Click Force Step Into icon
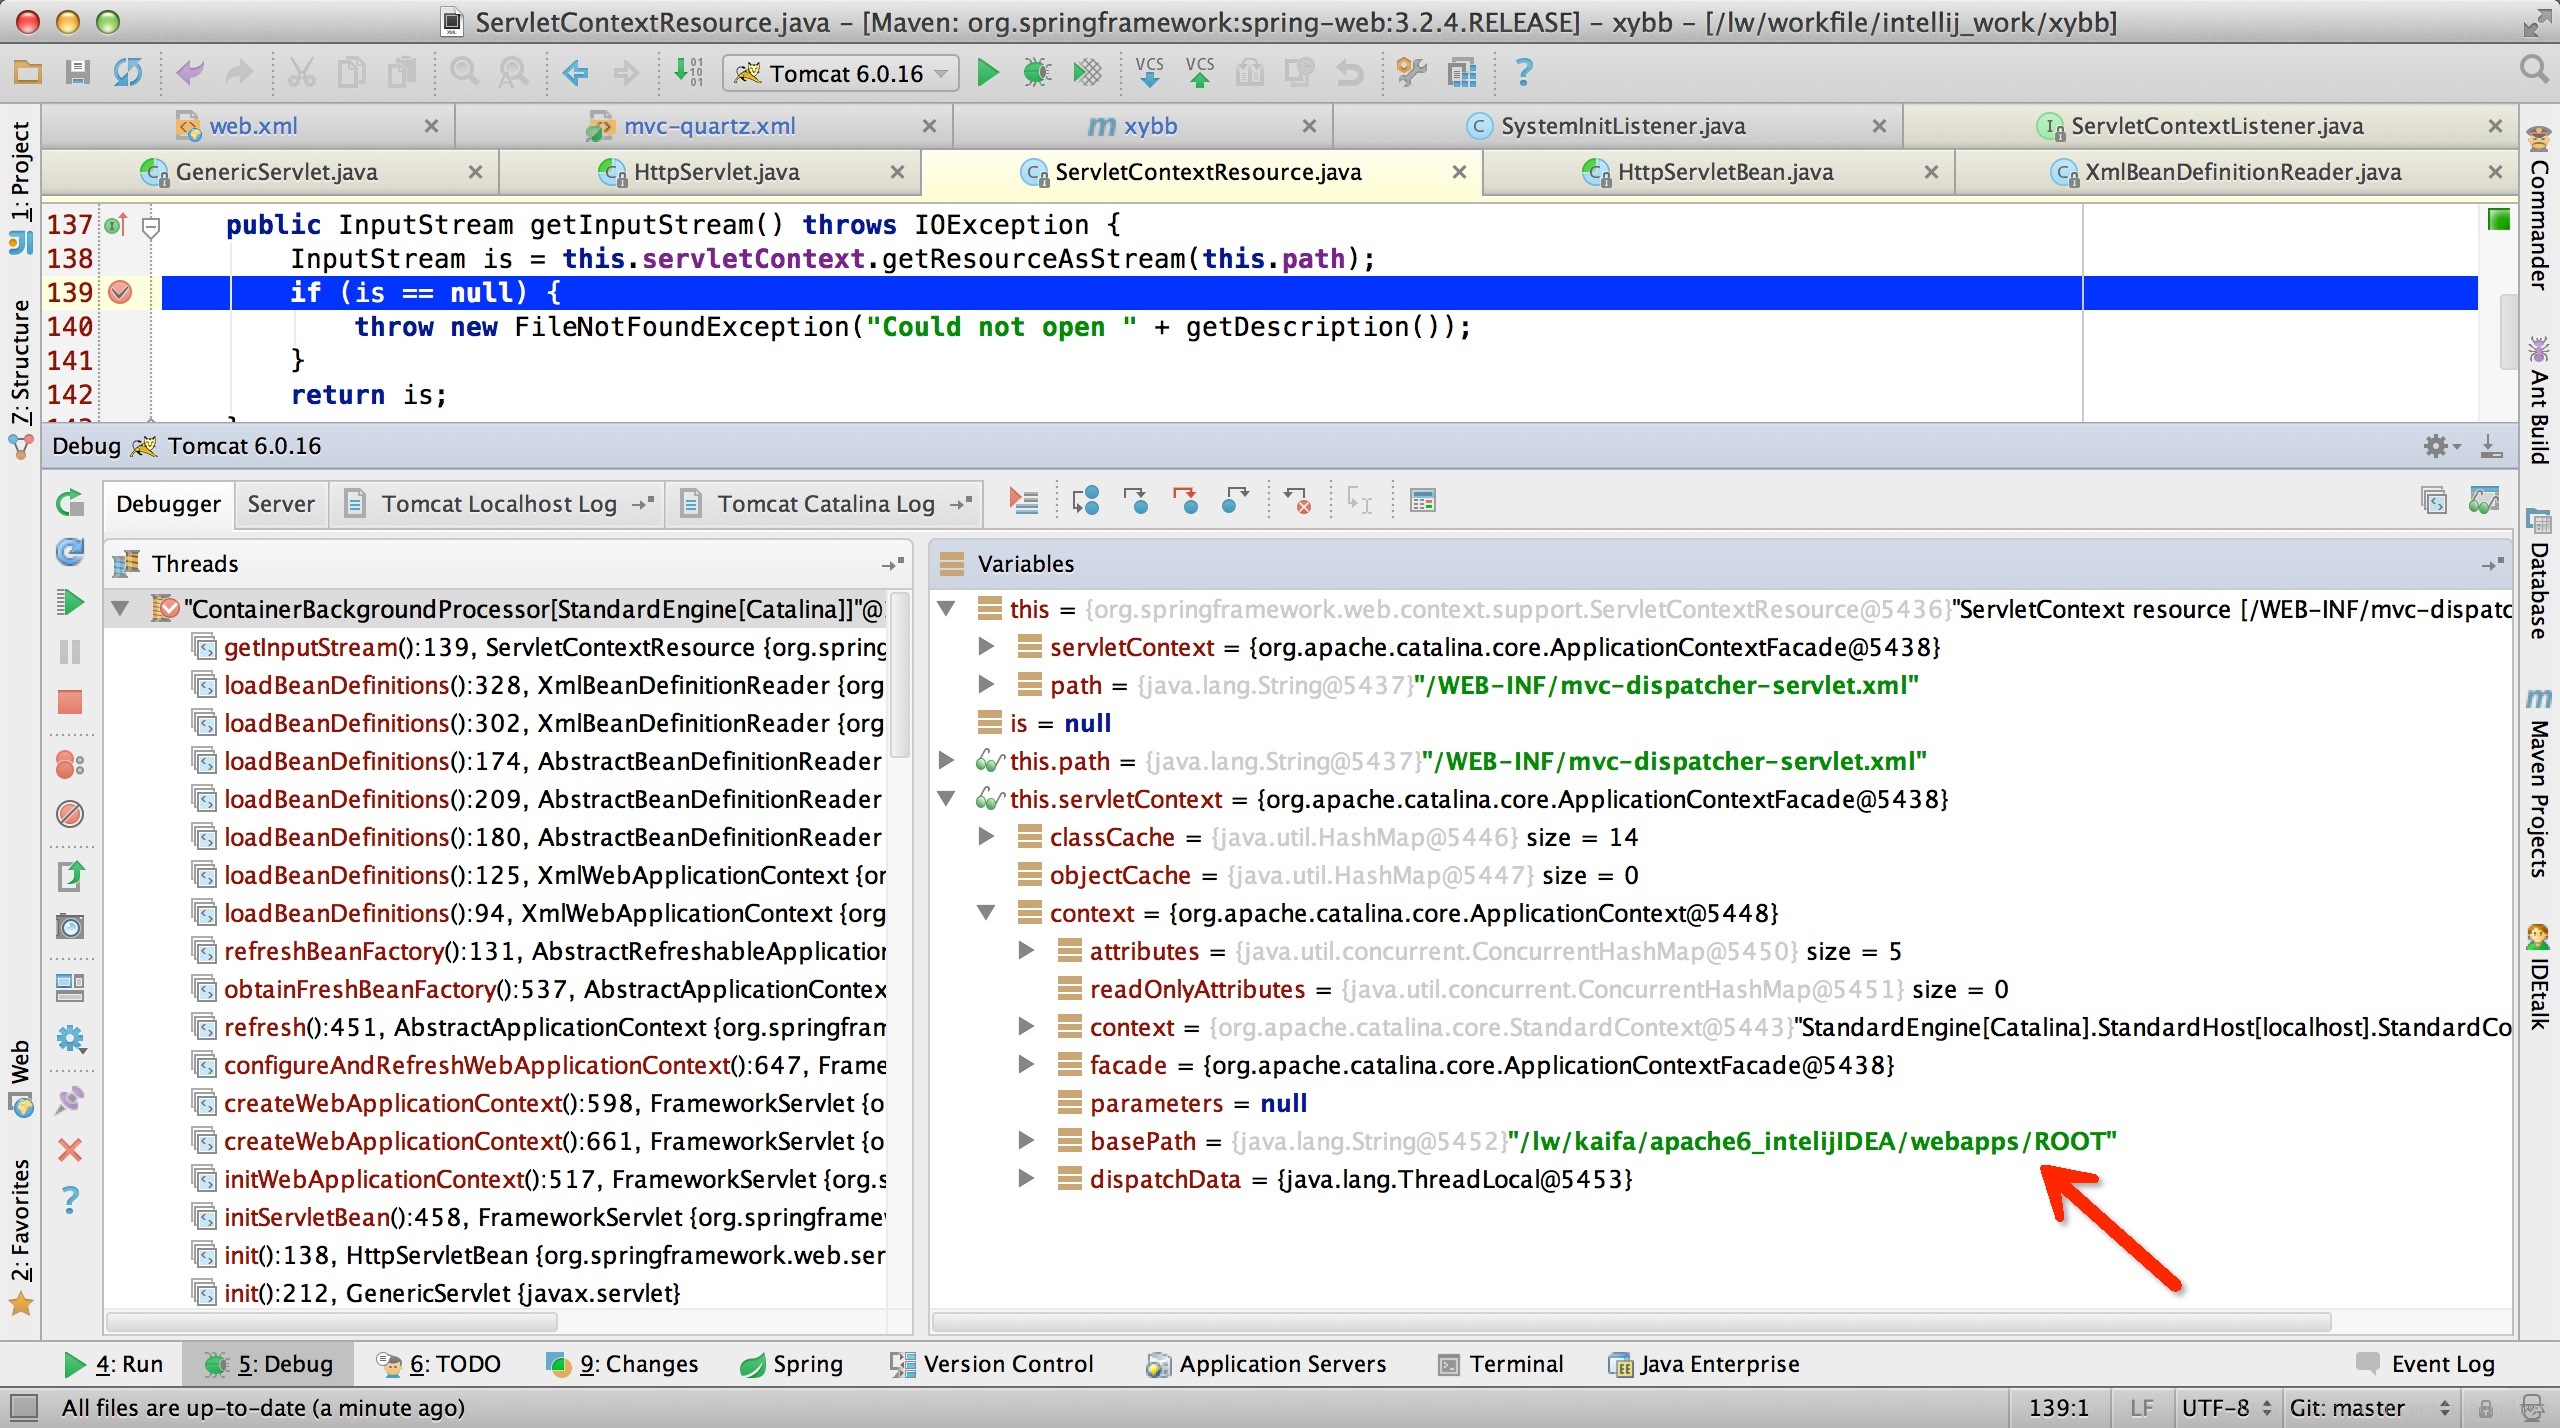2560x1428 pixels. pos(1186,501)
